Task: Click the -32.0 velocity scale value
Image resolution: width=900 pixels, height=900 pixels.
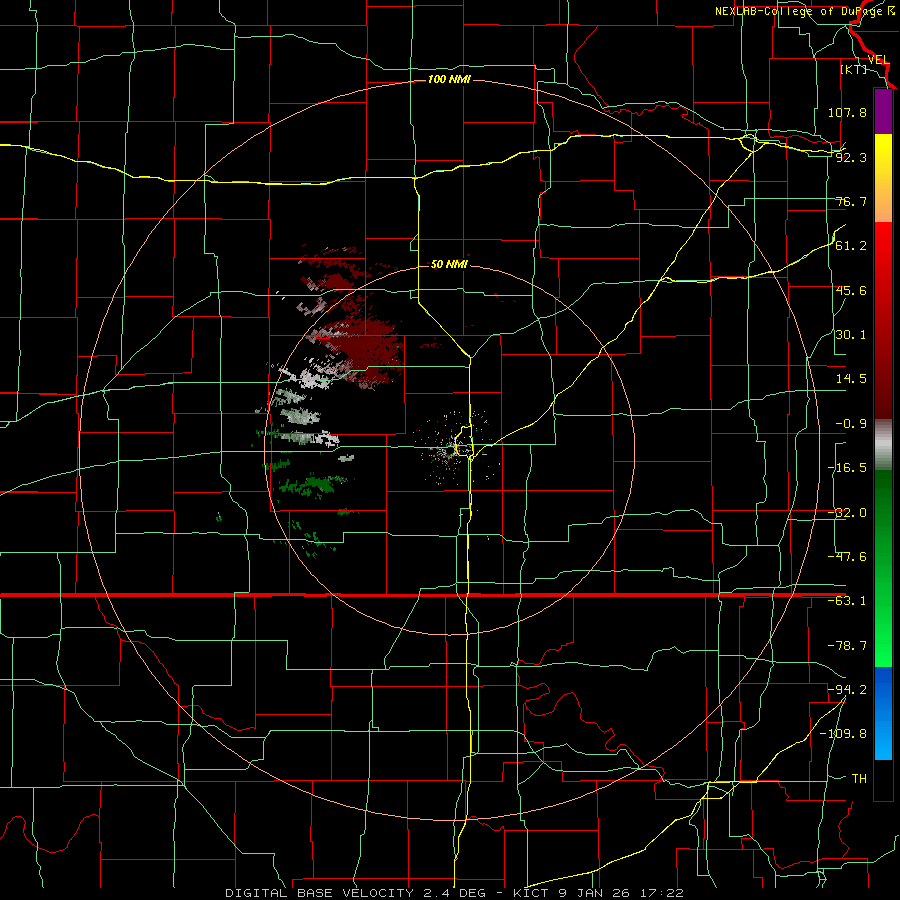Action: point(847,513)
